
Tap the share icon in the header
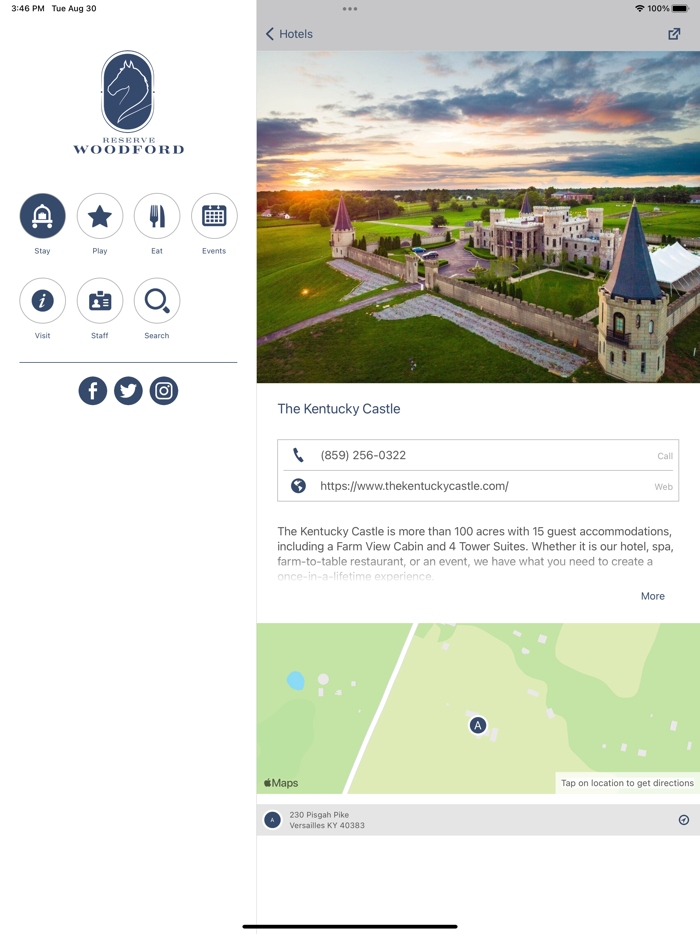click(x=674, y=34)
